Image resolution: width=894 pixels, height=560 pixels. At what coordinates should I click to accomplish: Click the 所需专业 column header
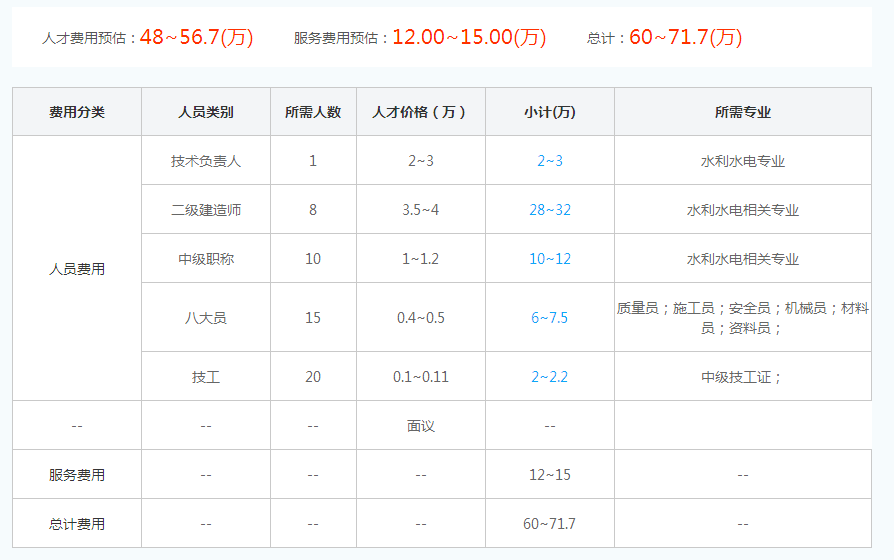pyautogui.click(x=743, y=112)
